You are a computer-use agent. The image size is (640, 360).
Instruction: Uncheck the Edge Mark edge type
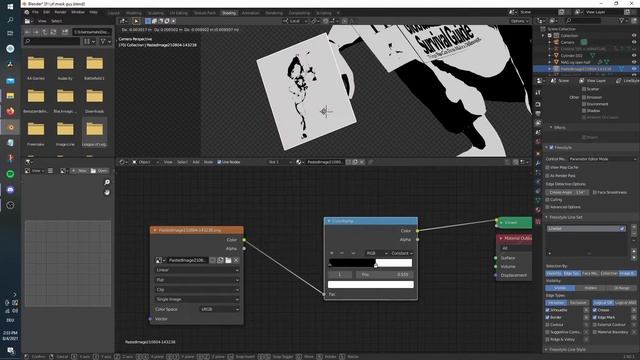595,317
